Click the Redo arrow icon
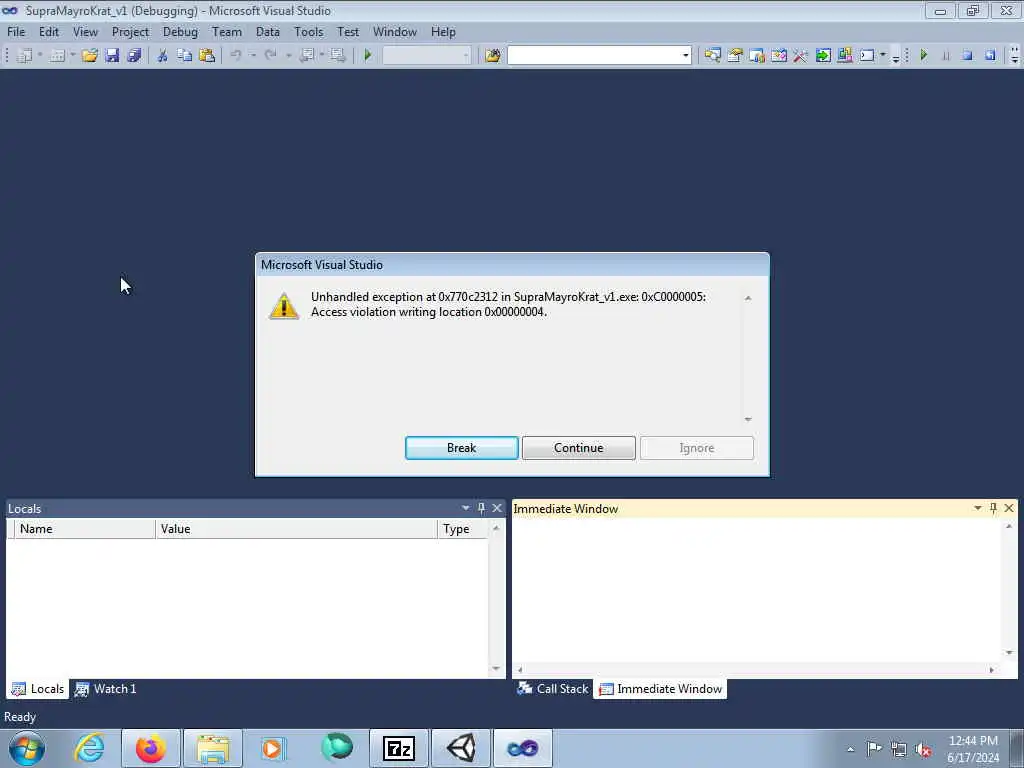1024x768 pixels. pos(270,56)
